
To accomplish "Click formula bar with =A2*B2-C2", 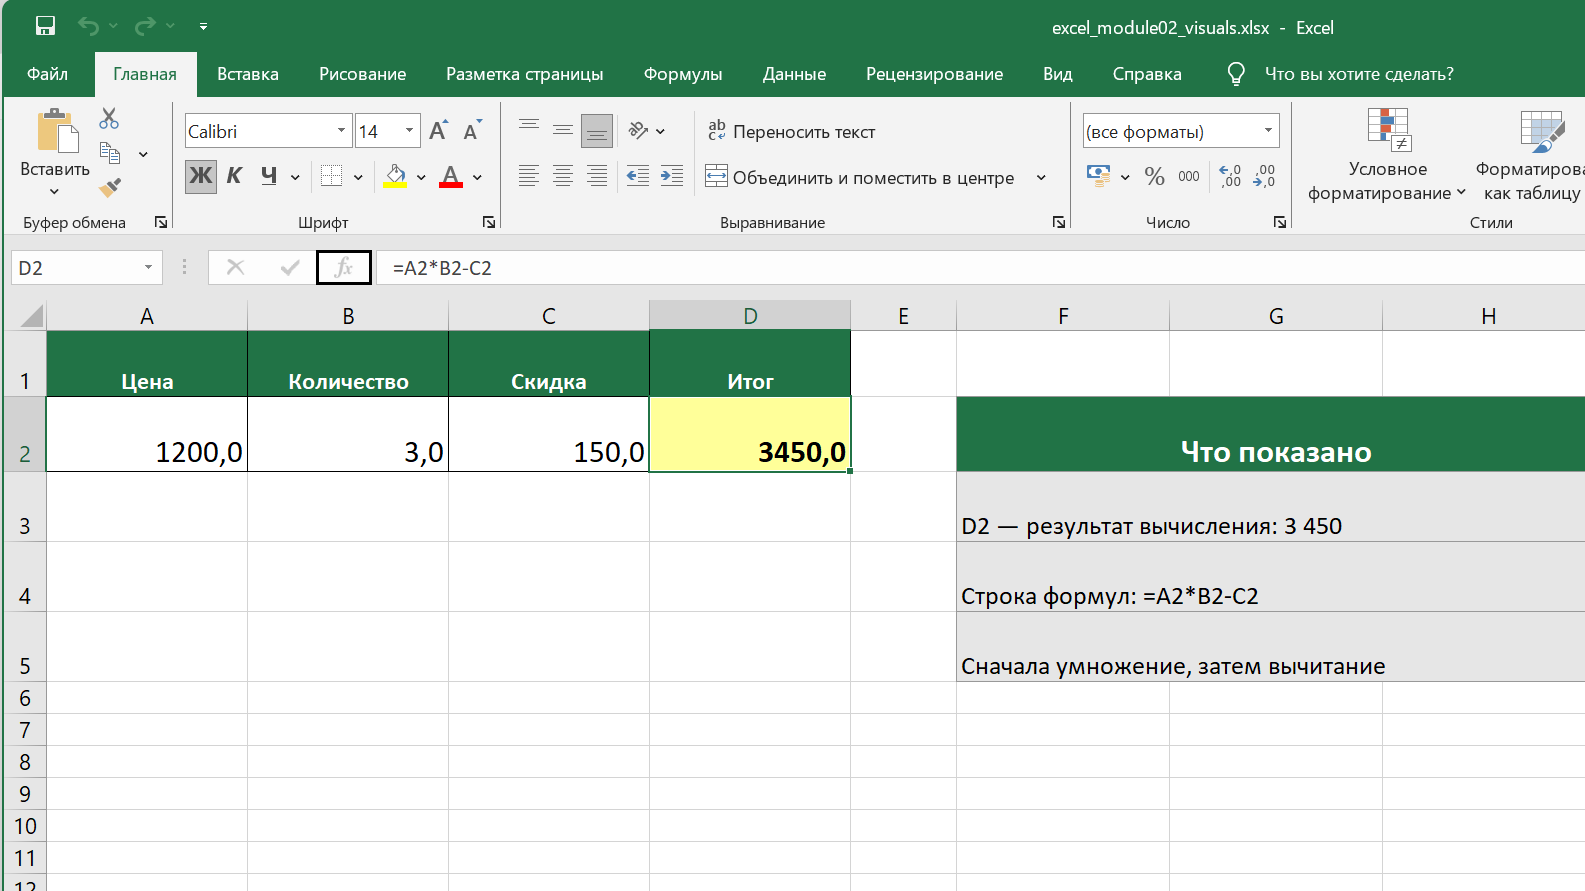I will point(980,268).
